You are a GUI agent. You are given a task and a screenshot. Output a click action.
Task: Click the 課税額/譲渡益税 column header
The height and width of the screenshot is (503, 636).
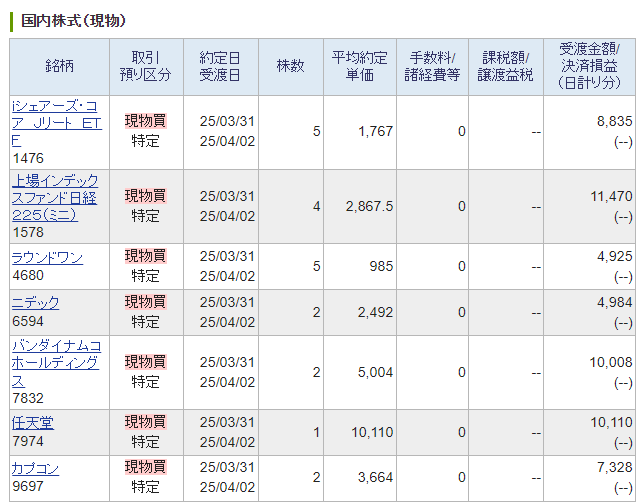[x=505, y=67]
